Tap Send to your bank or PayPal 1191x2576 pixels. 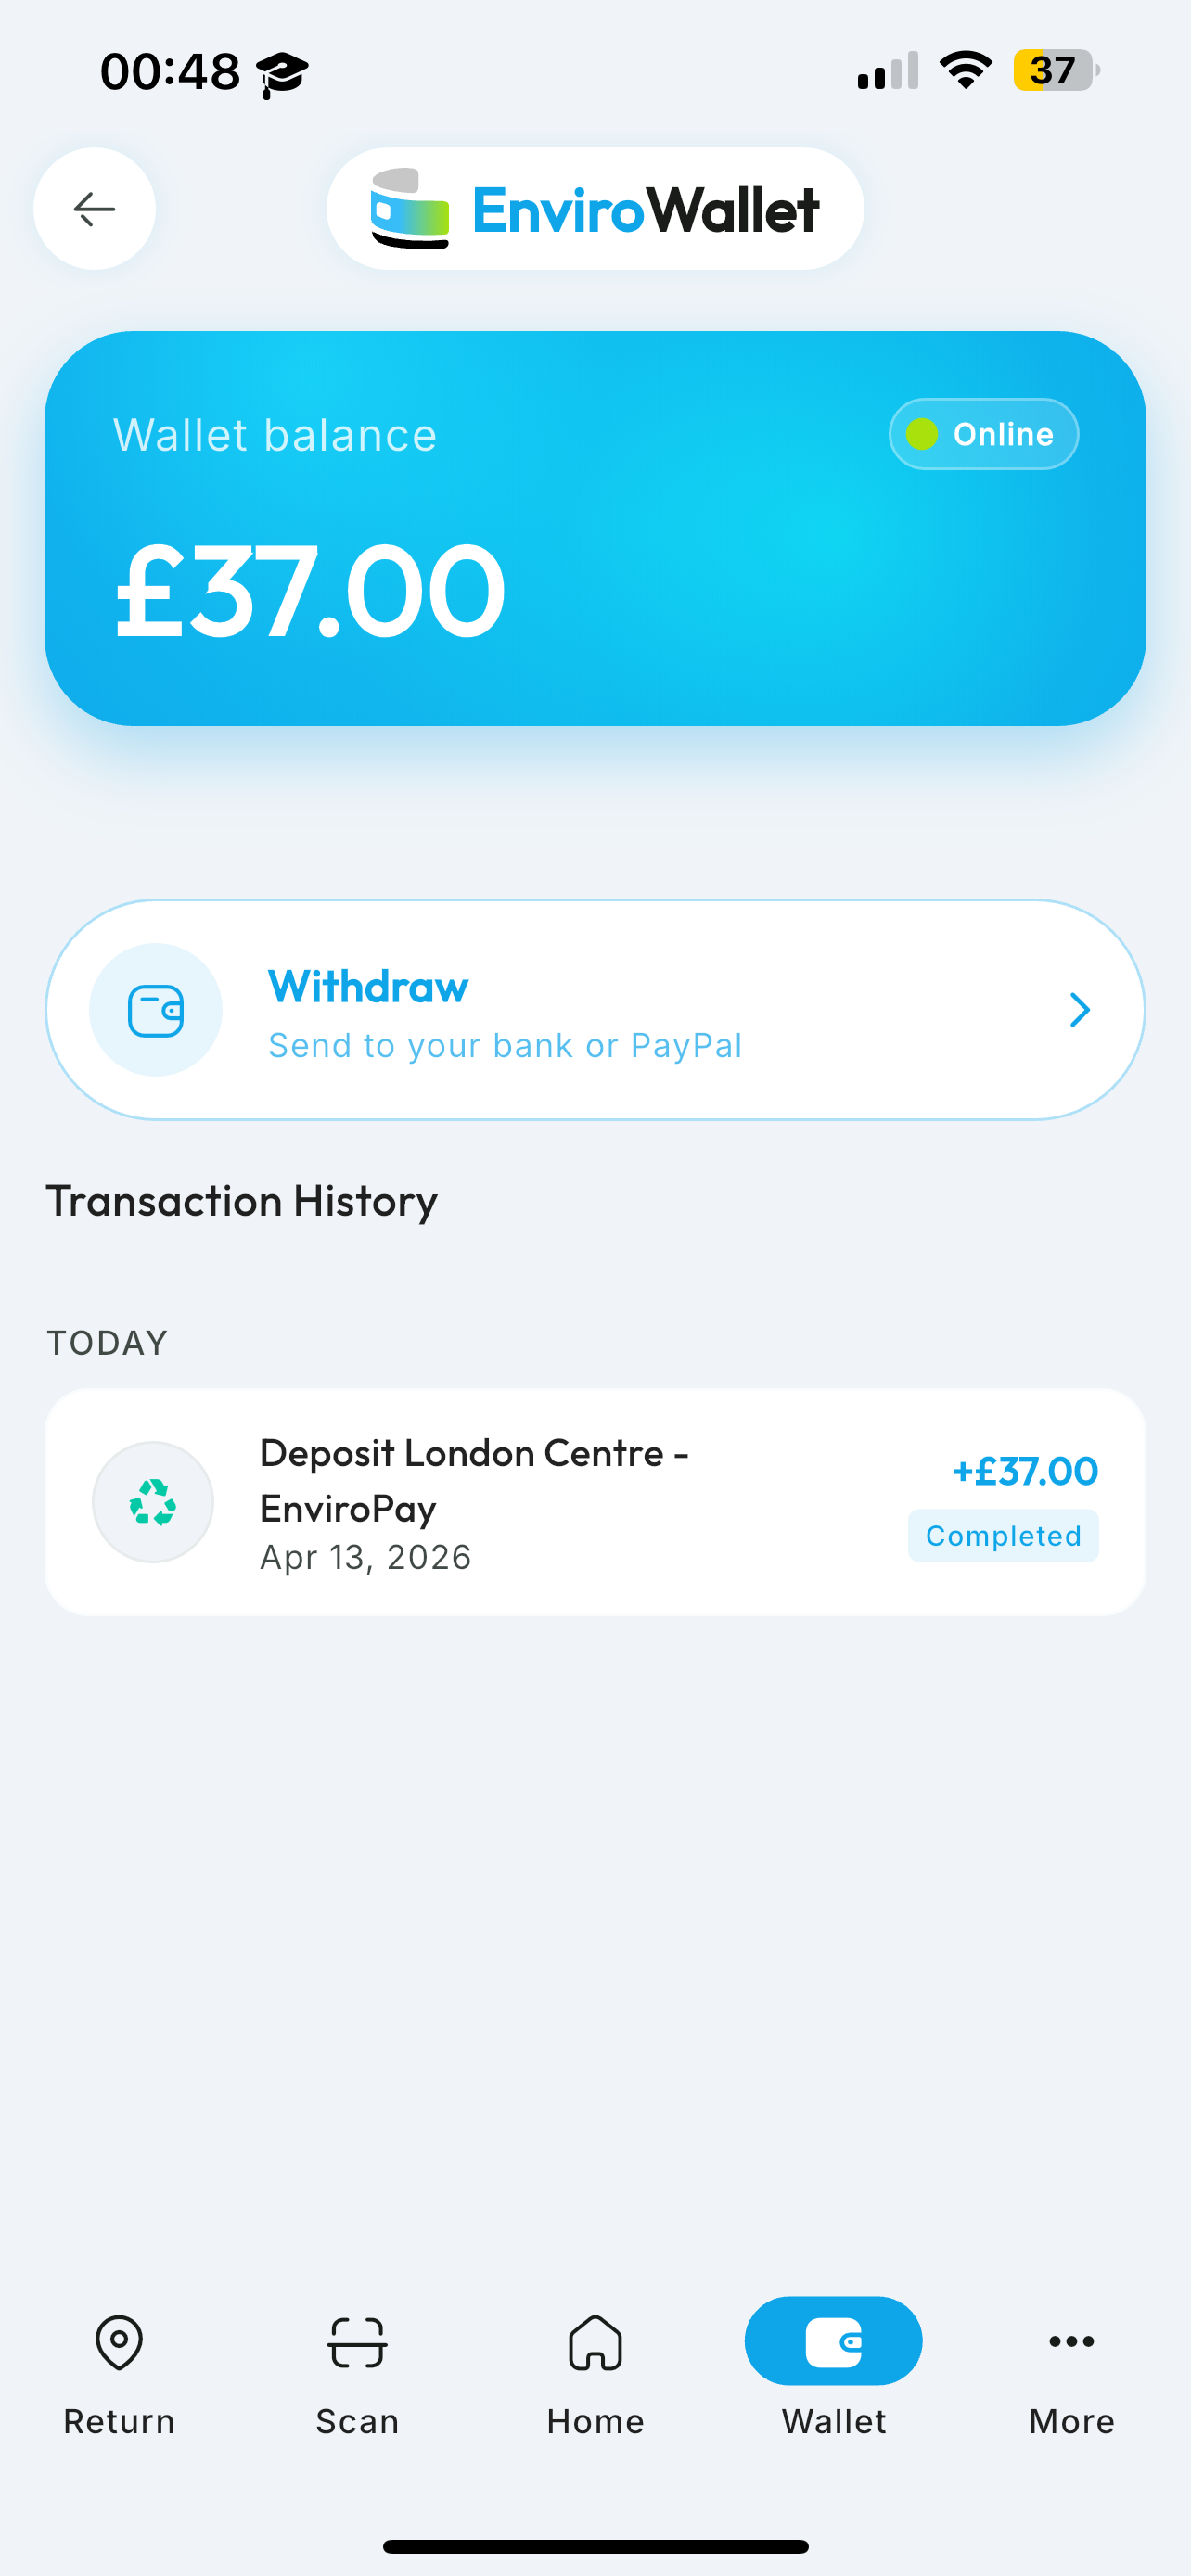pyautogui.click(x=505, y=1046)
